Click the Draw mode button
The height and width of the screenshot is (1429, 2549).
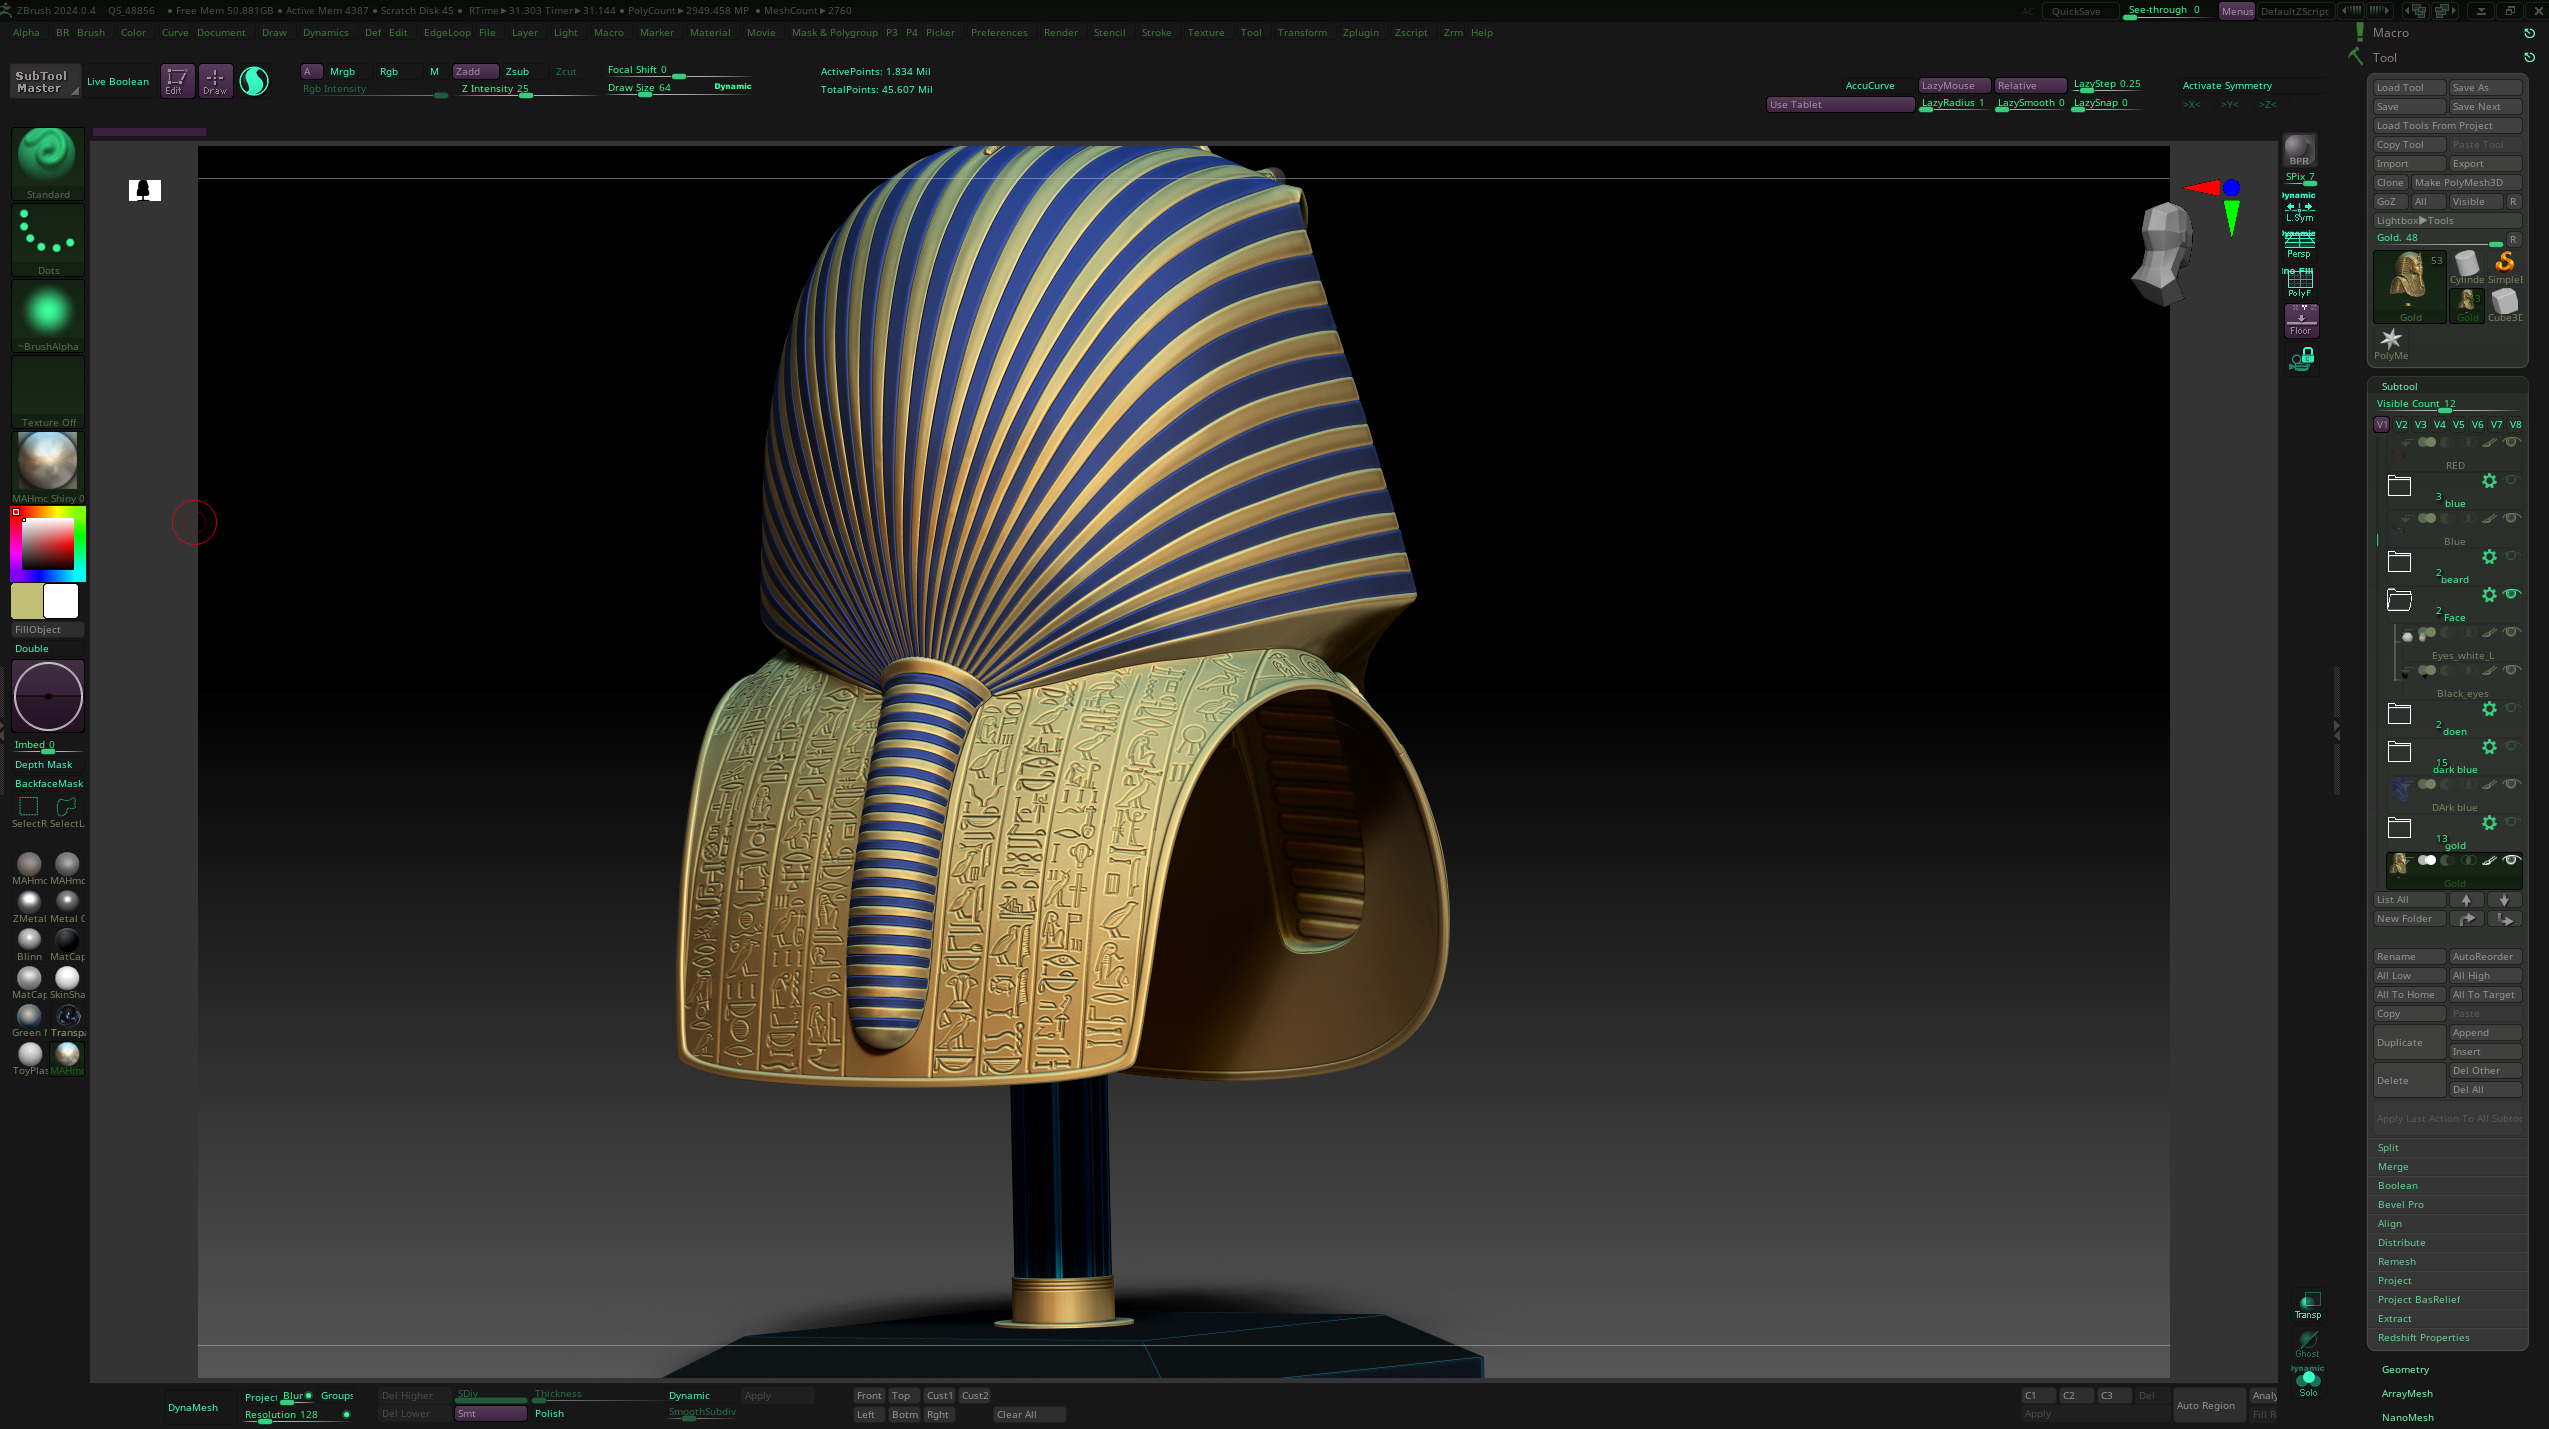(215, 80)
